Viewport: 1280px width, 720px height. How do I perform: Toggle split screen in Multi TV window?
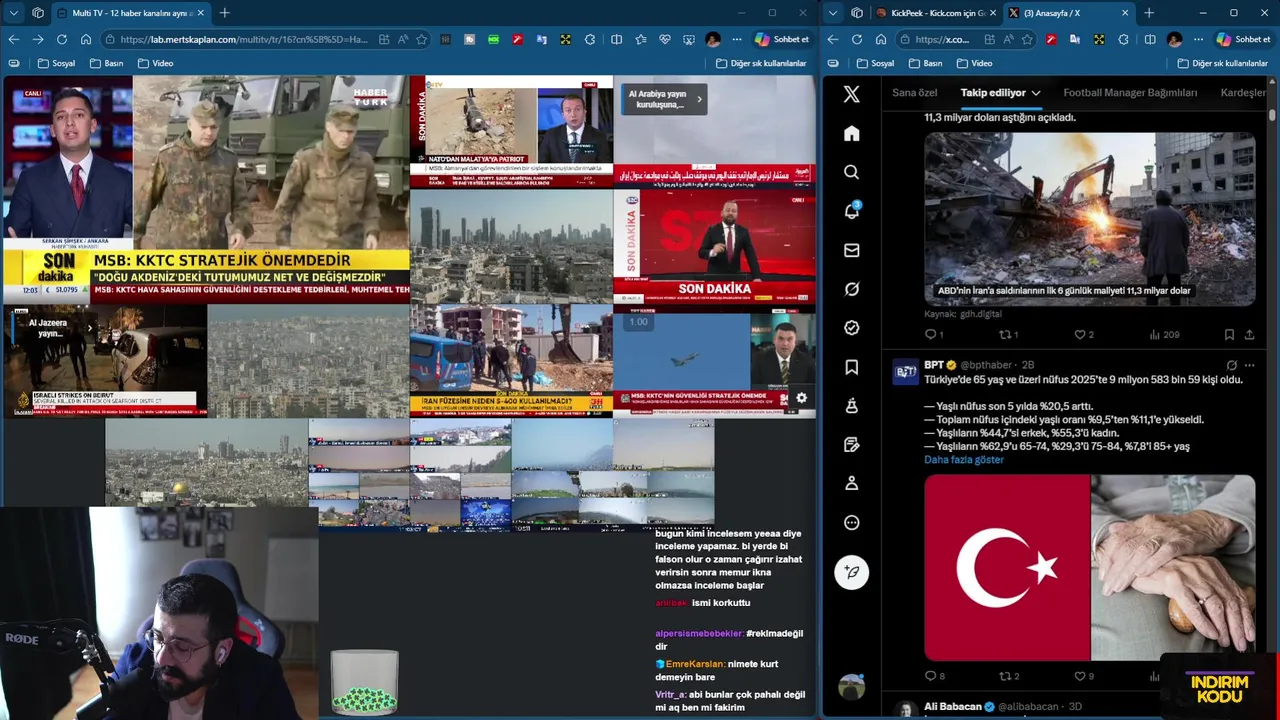[x=616, y=39]
